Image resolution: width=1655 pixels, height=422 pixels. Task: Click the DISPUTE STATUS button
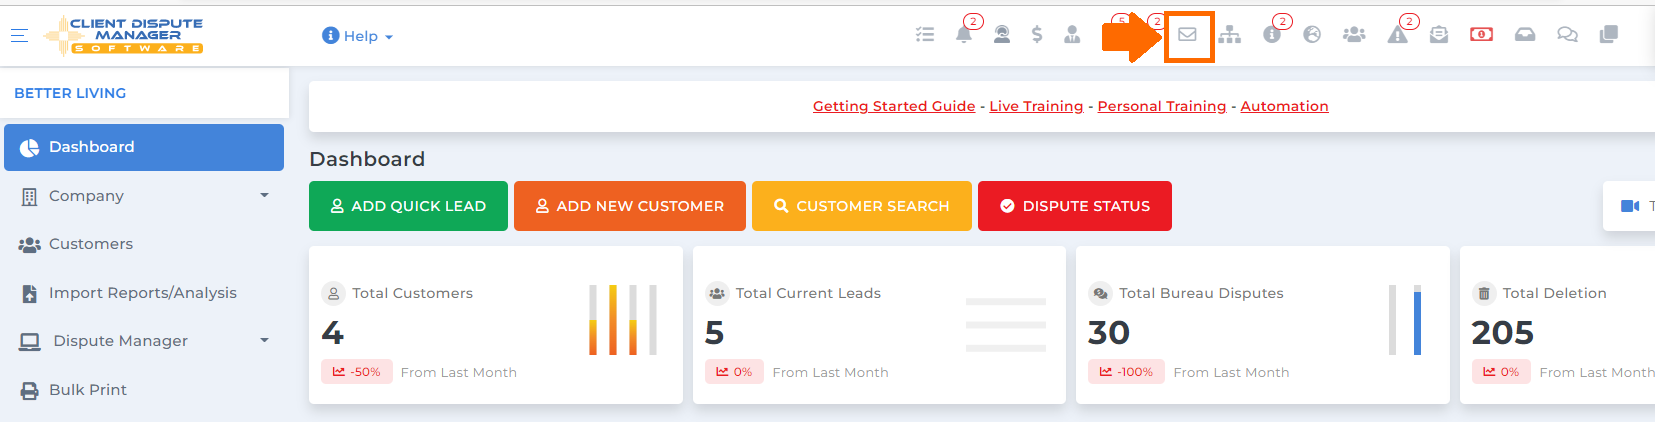tap(1075, 206)
